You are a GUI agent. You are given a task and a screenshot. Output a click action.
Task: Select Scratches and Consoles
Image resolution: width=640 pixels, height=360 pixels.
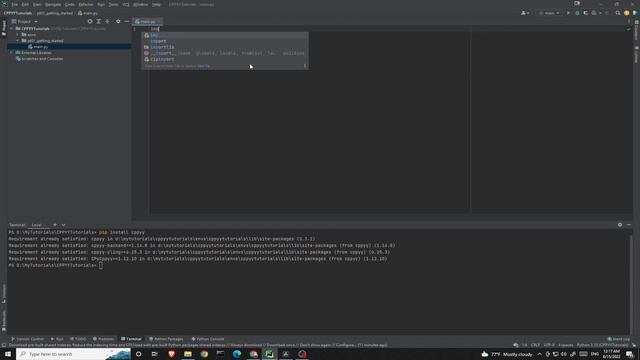[42, 59]
